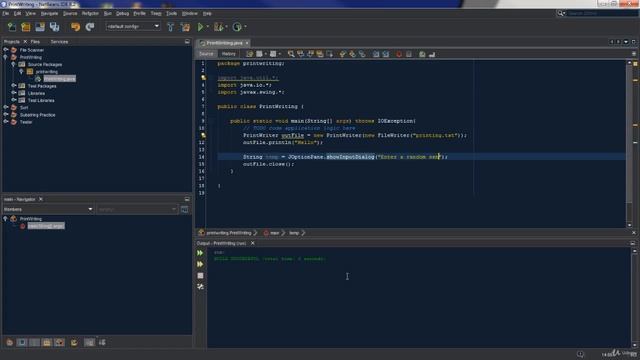Click the printwriting.PrintWriting breadcrumb
This screenshot has width=640, height=360.
click(229, 233)
